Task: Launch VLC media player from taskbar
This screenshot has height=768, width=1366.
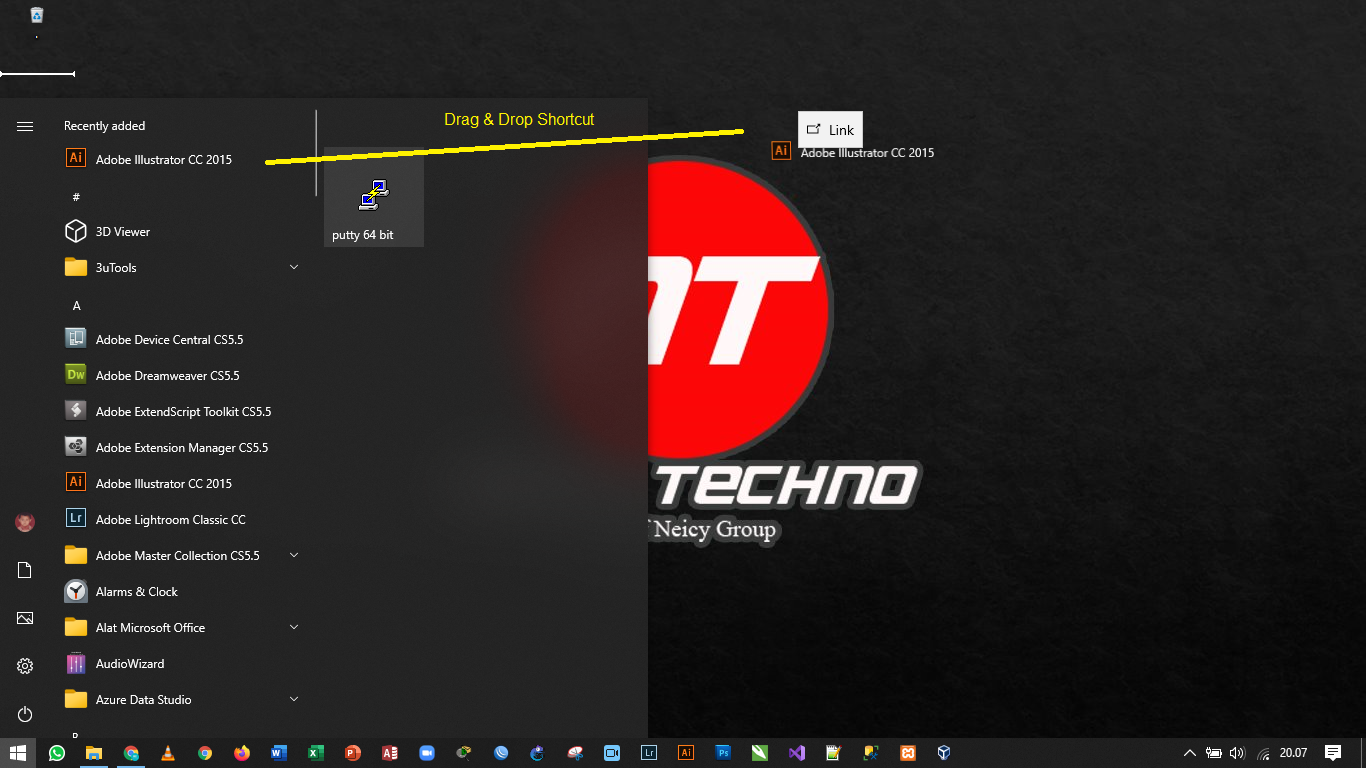Action: [x=168, y=753]
